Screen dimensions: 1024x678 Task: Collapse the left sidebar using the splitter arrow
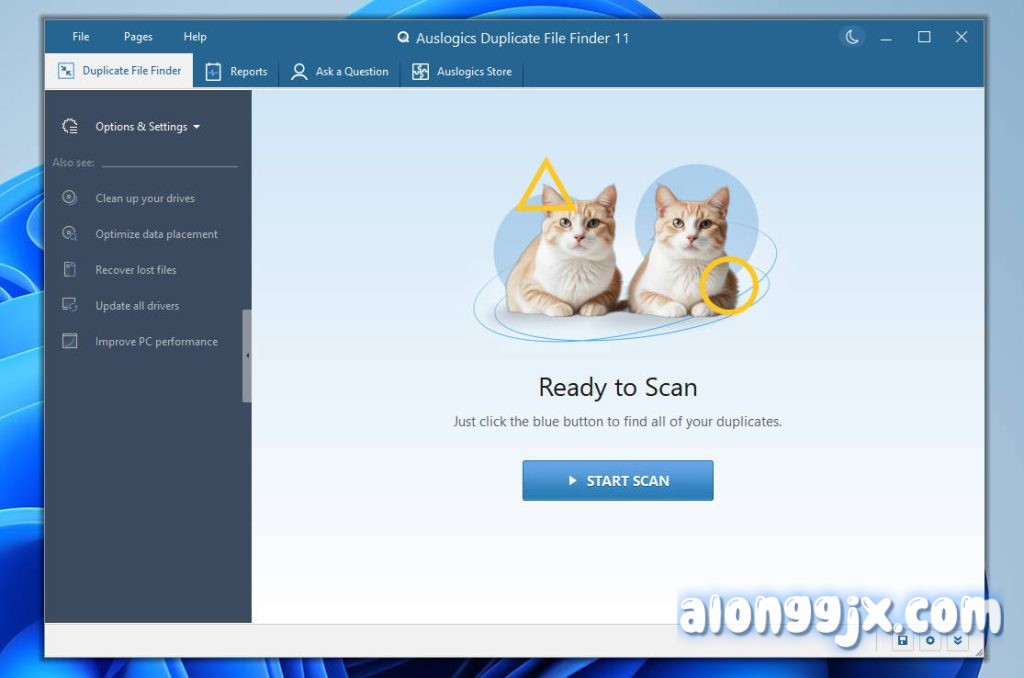(247, 355)
